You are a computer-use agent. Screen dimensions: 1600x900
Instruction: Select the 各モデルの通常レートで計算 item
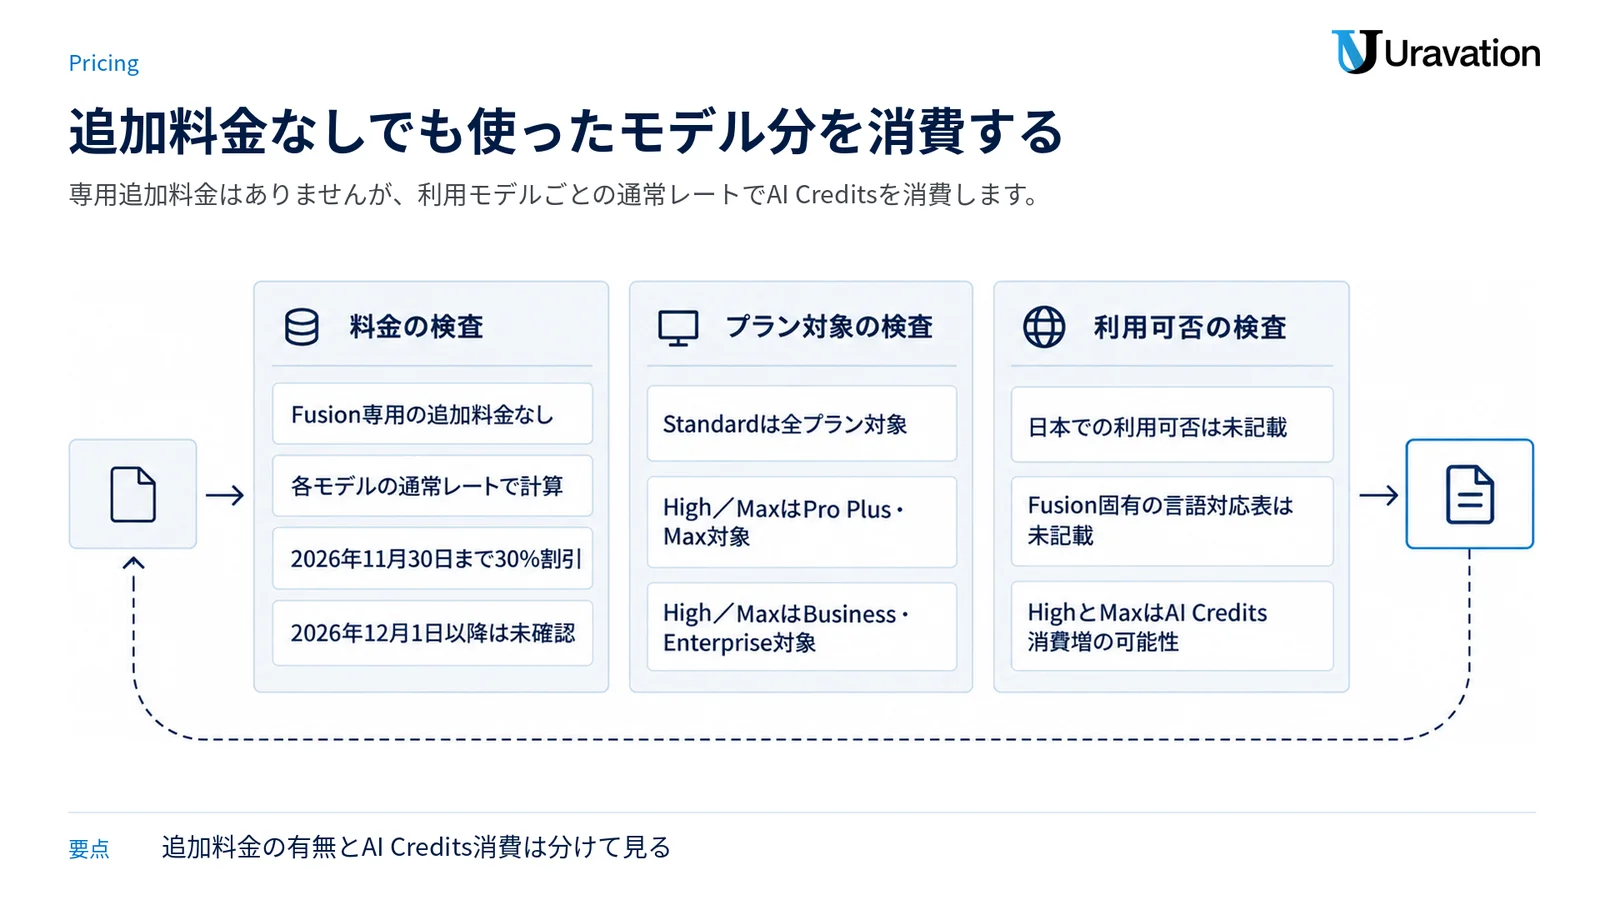[x=432, y=486]
